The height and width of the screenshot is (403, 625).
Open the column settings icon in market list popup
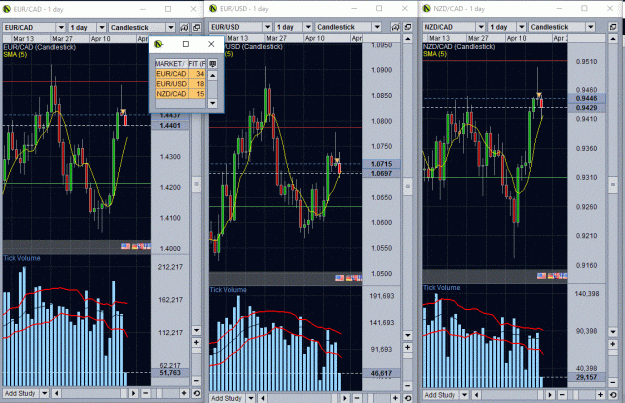[213, 64]
